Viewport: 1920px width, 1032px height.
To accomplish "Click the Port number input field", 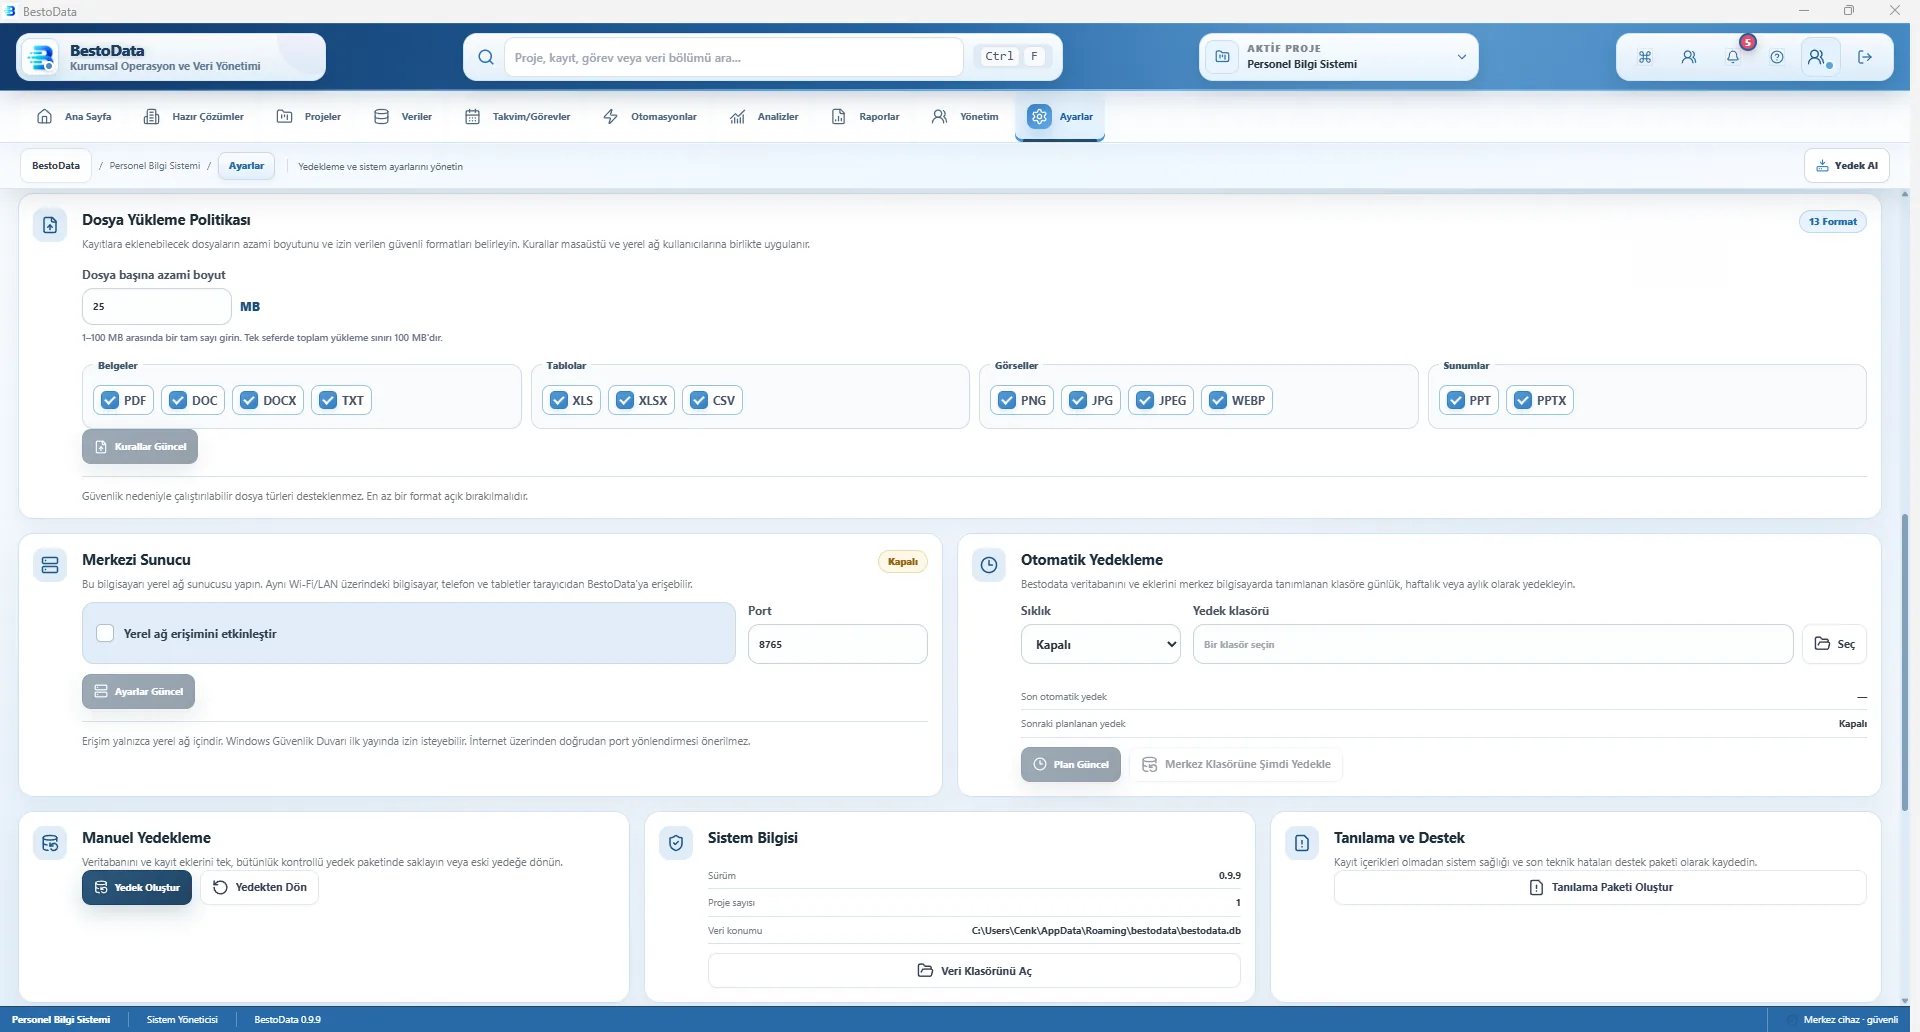I will pos(837,644).
